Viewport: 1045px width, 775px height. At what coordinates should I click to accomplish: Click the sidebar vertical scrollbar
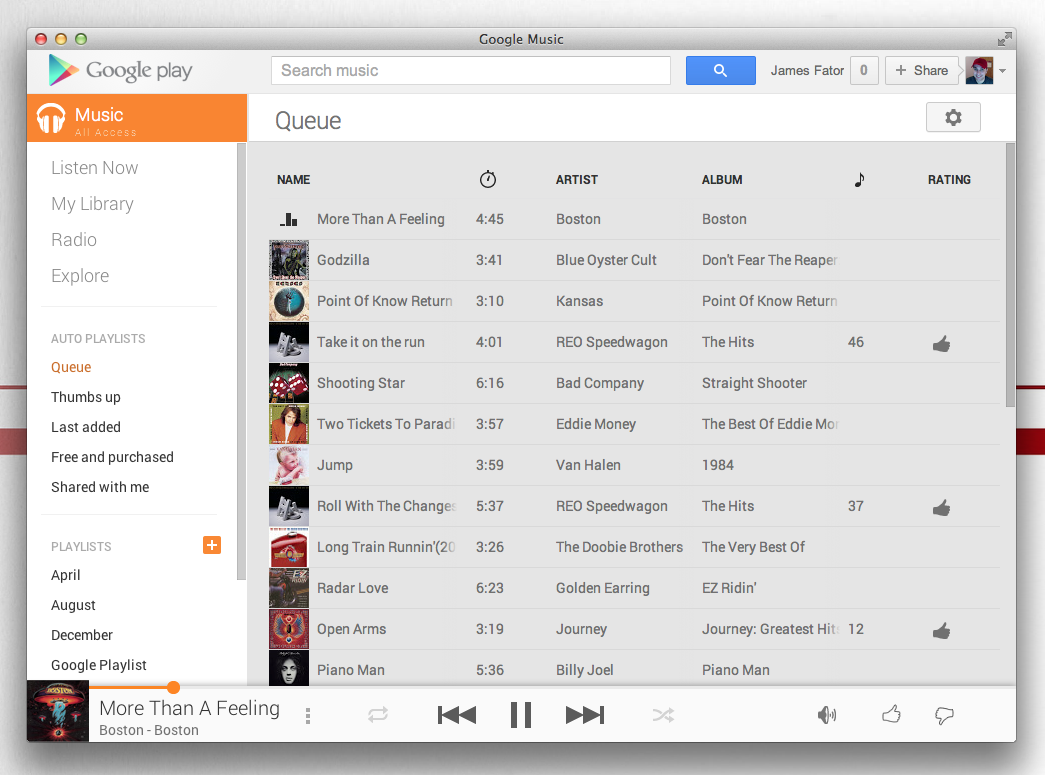pos(241,361)
